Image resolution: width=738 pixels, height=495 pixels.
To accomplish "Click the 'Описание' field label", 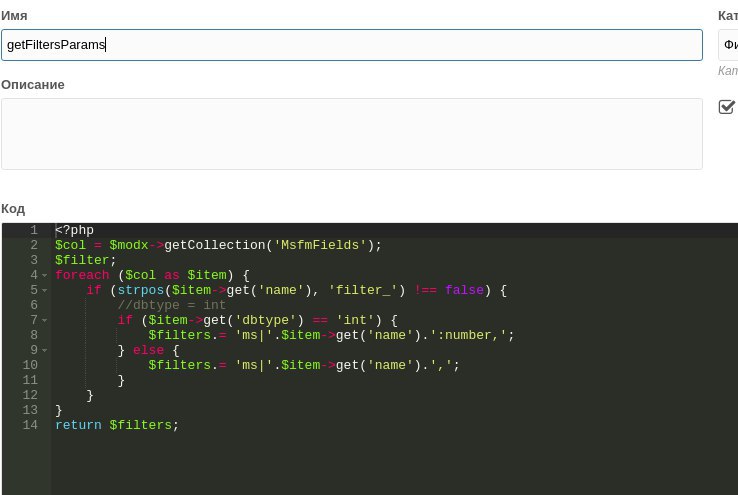I will coord(33,85).
